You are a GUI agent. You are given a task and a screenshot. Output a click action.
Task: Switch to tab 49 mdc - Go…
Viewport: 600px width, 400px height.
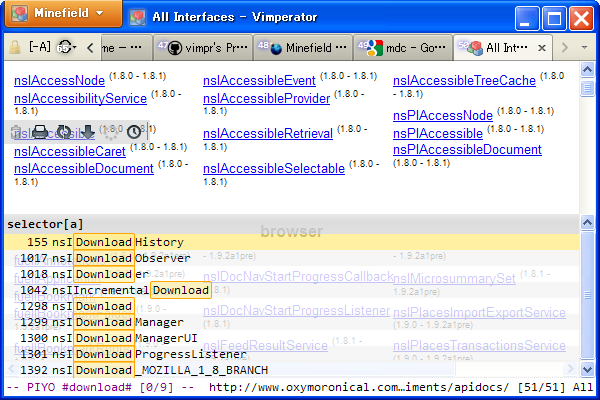coord(403,48)
